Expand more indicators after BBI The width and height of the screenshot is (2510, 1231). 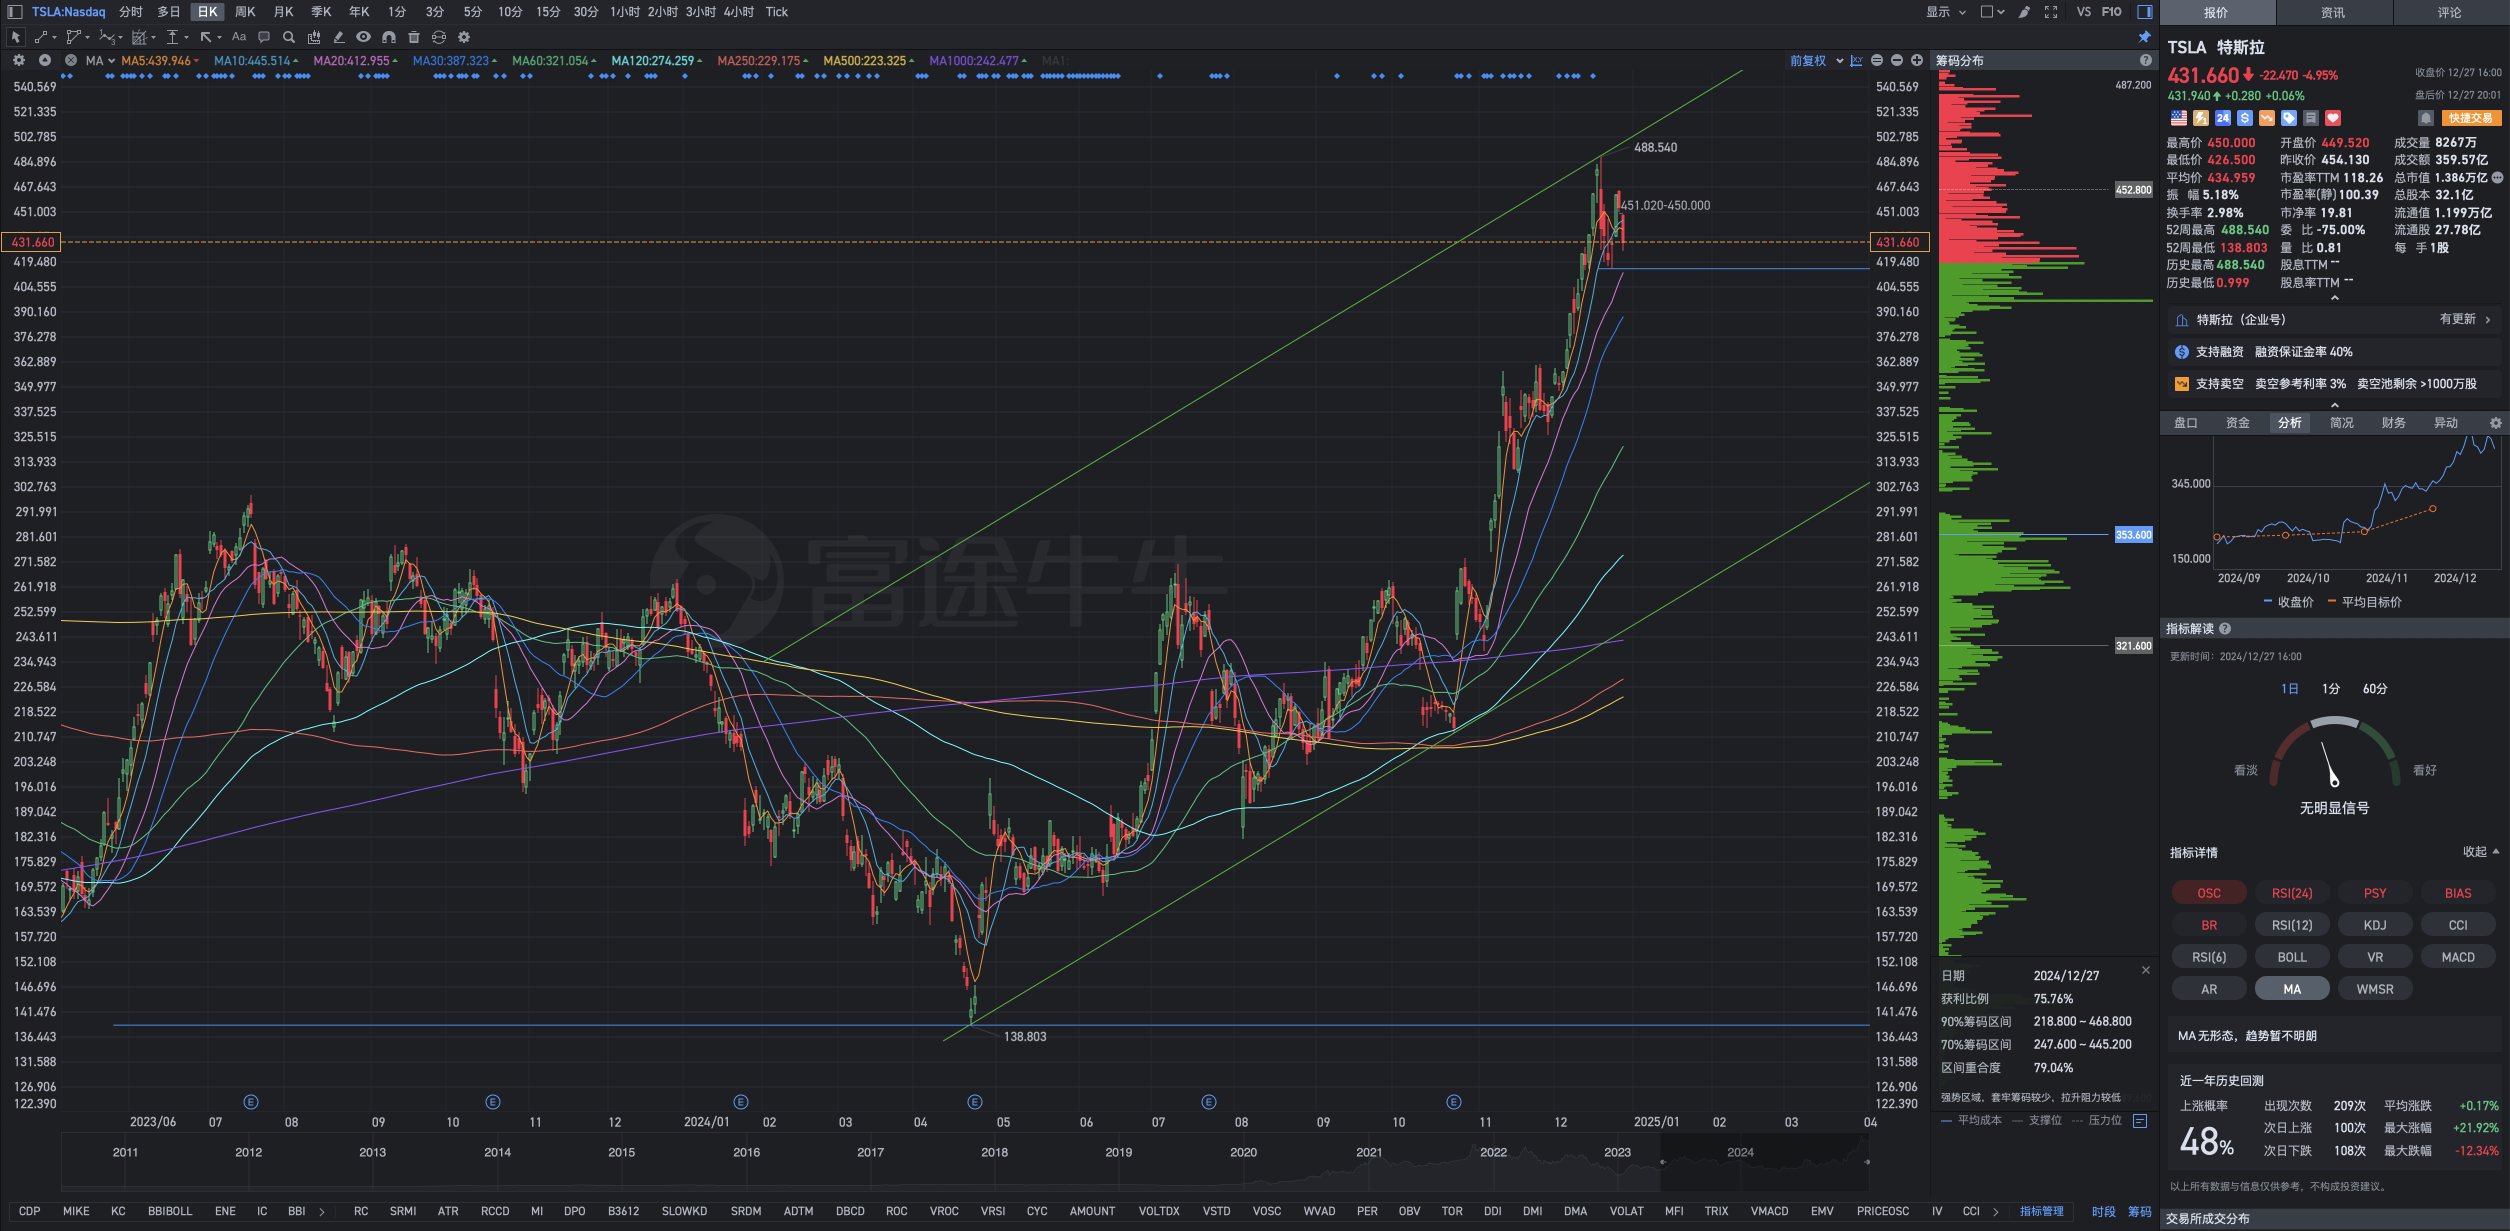(x=322, y=1211)
